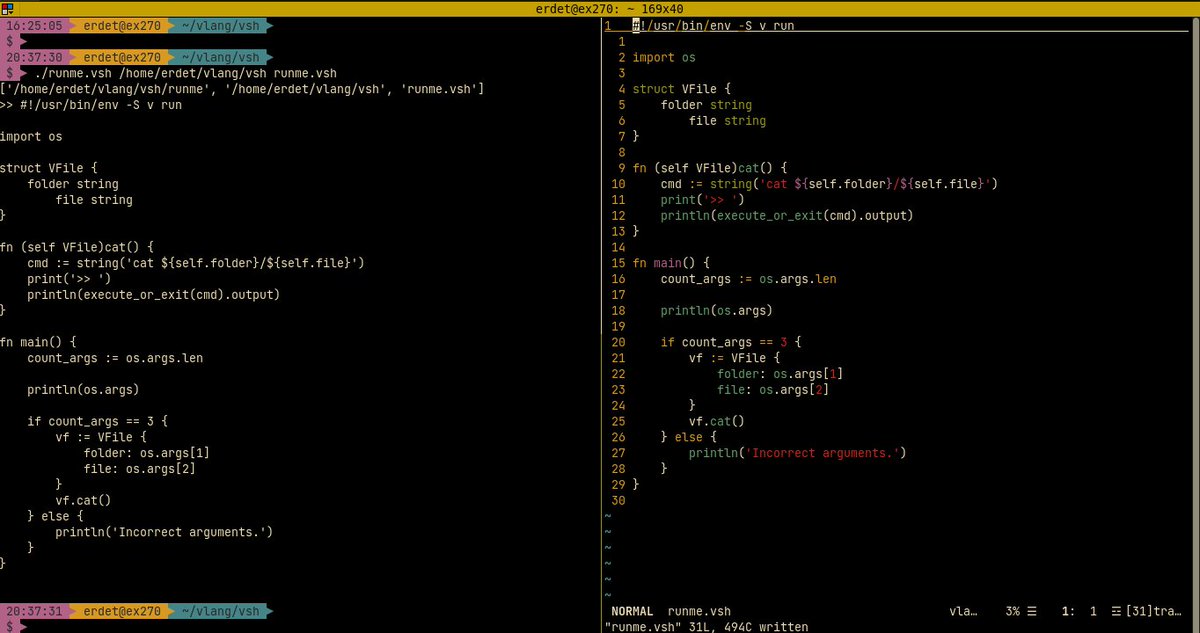The width and height of the screenshot is (1200, 633).
Task: Click 'erdet@ex270' on the 20:37:31 prompt
Action: [x=122, y=611]
